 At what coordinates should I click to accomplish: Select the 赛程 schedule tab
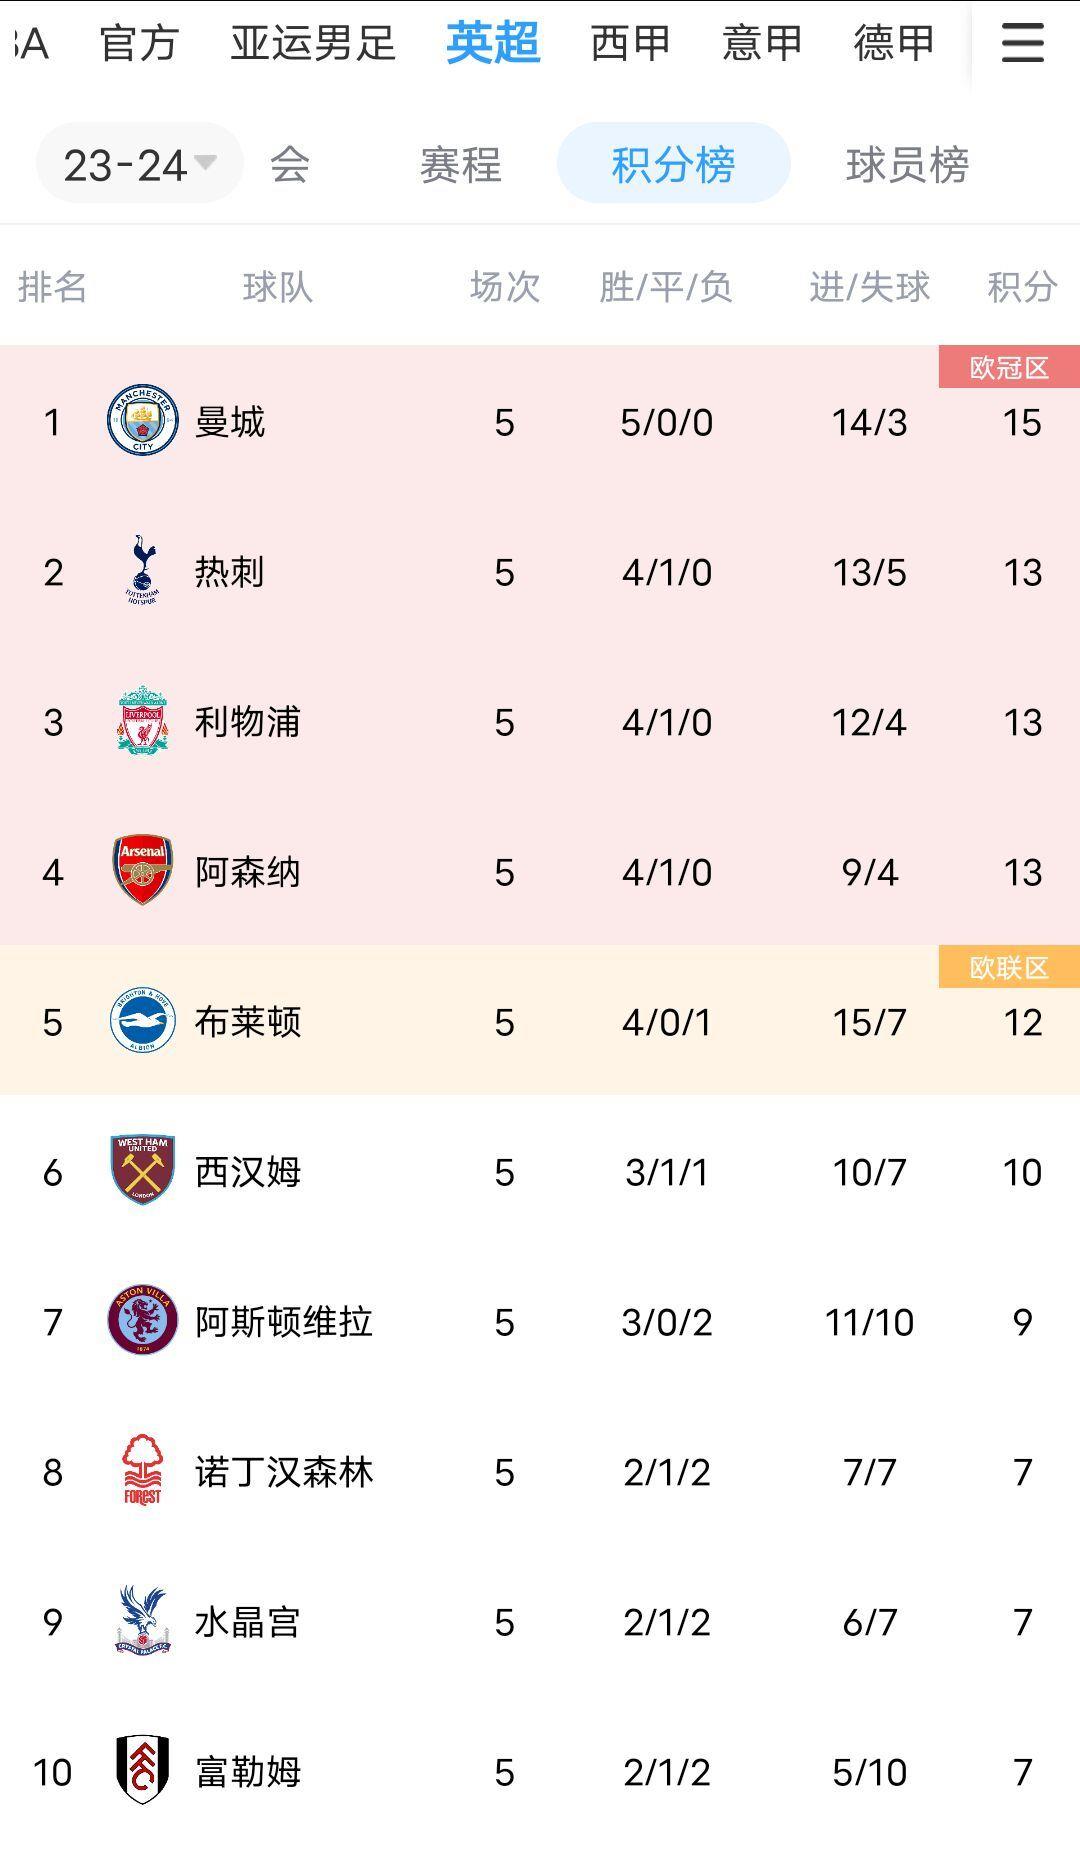click(460, 164)
